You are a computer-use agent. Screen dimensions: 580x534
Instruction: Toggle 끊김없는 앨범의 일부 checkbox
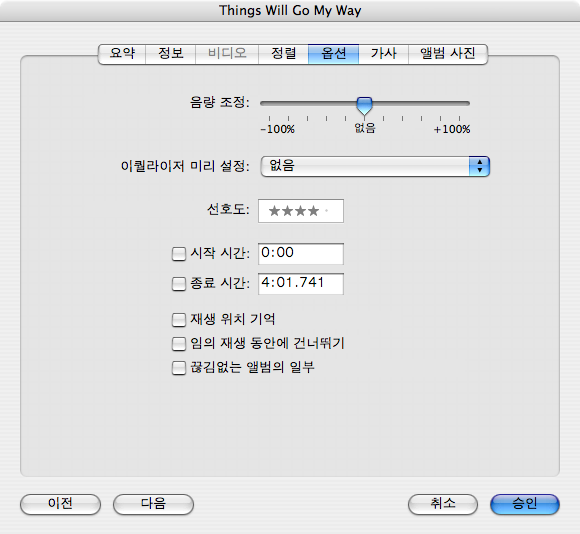[179, 368]
